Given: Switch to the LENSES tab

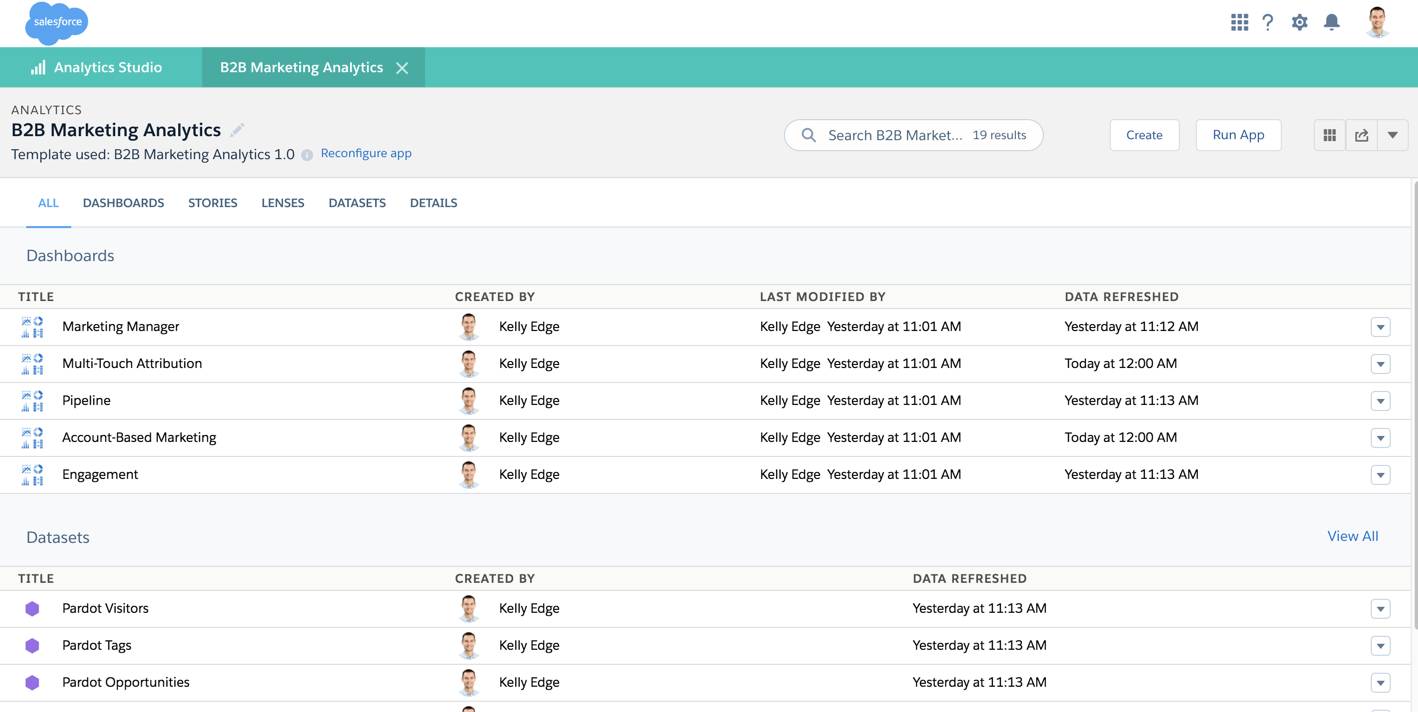Looking at the screenshot, I should coord(283,203).
